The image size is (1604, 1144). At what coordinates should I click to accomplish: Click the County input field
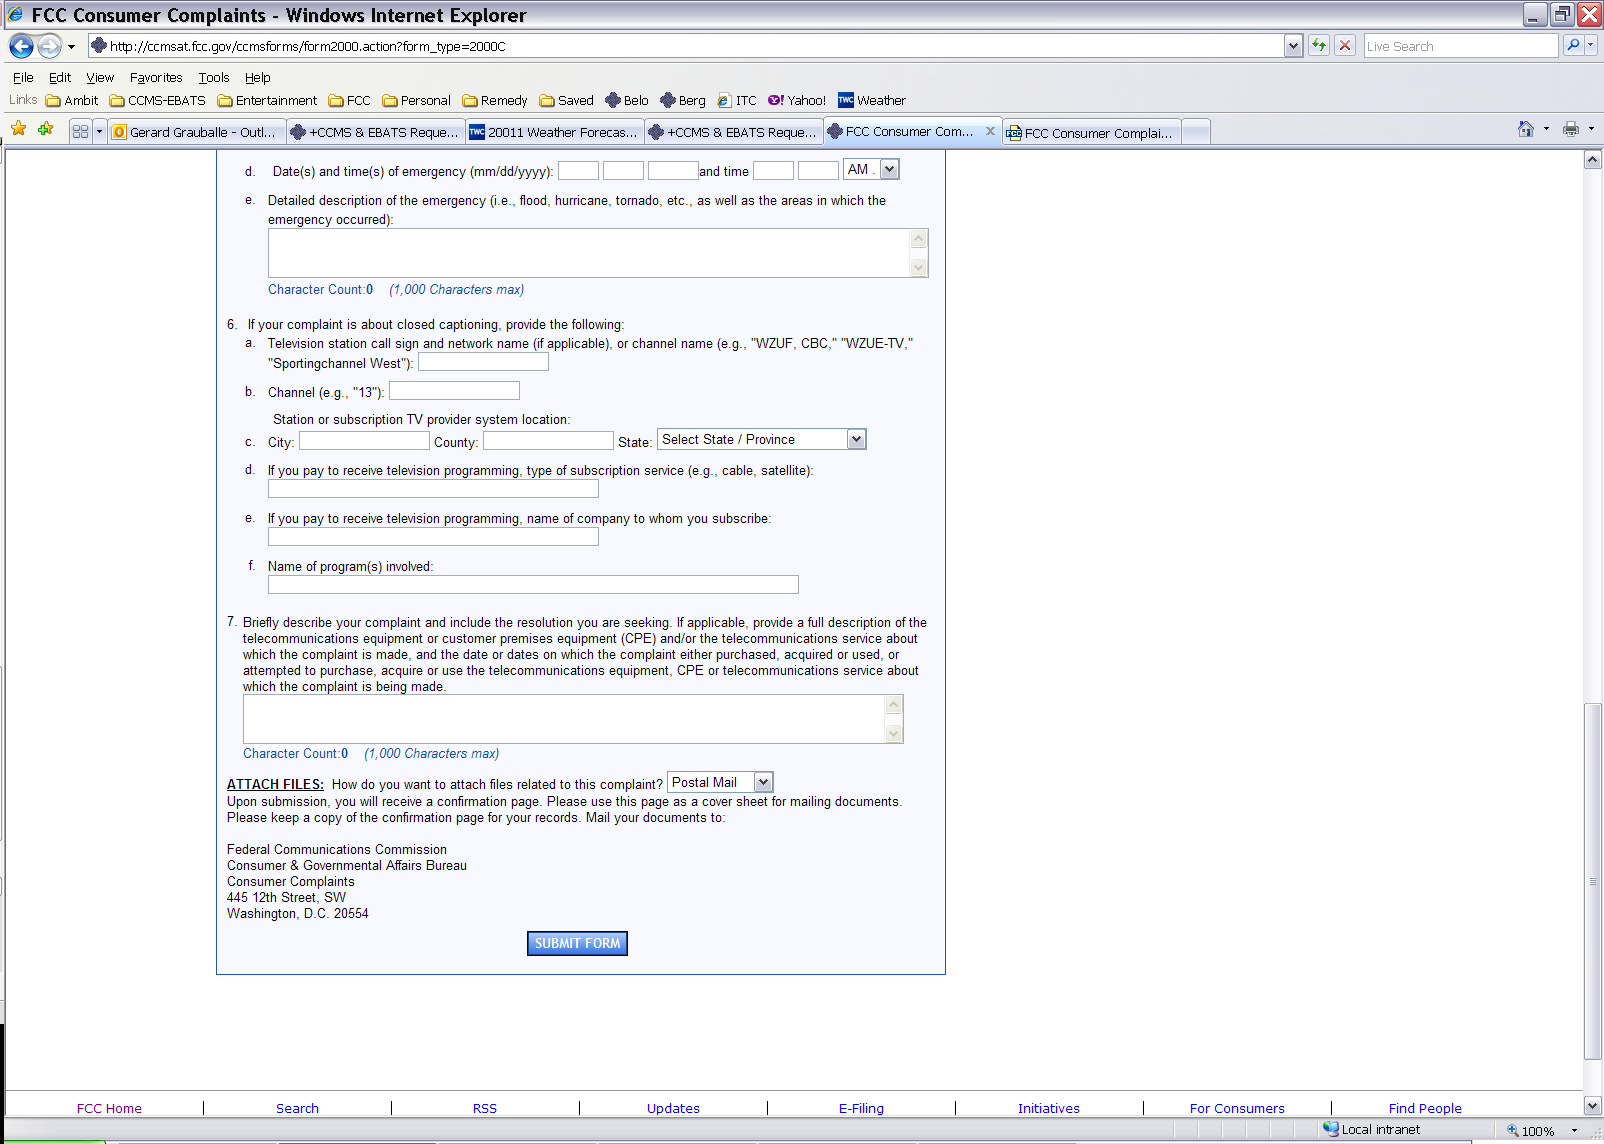point(548,440)
